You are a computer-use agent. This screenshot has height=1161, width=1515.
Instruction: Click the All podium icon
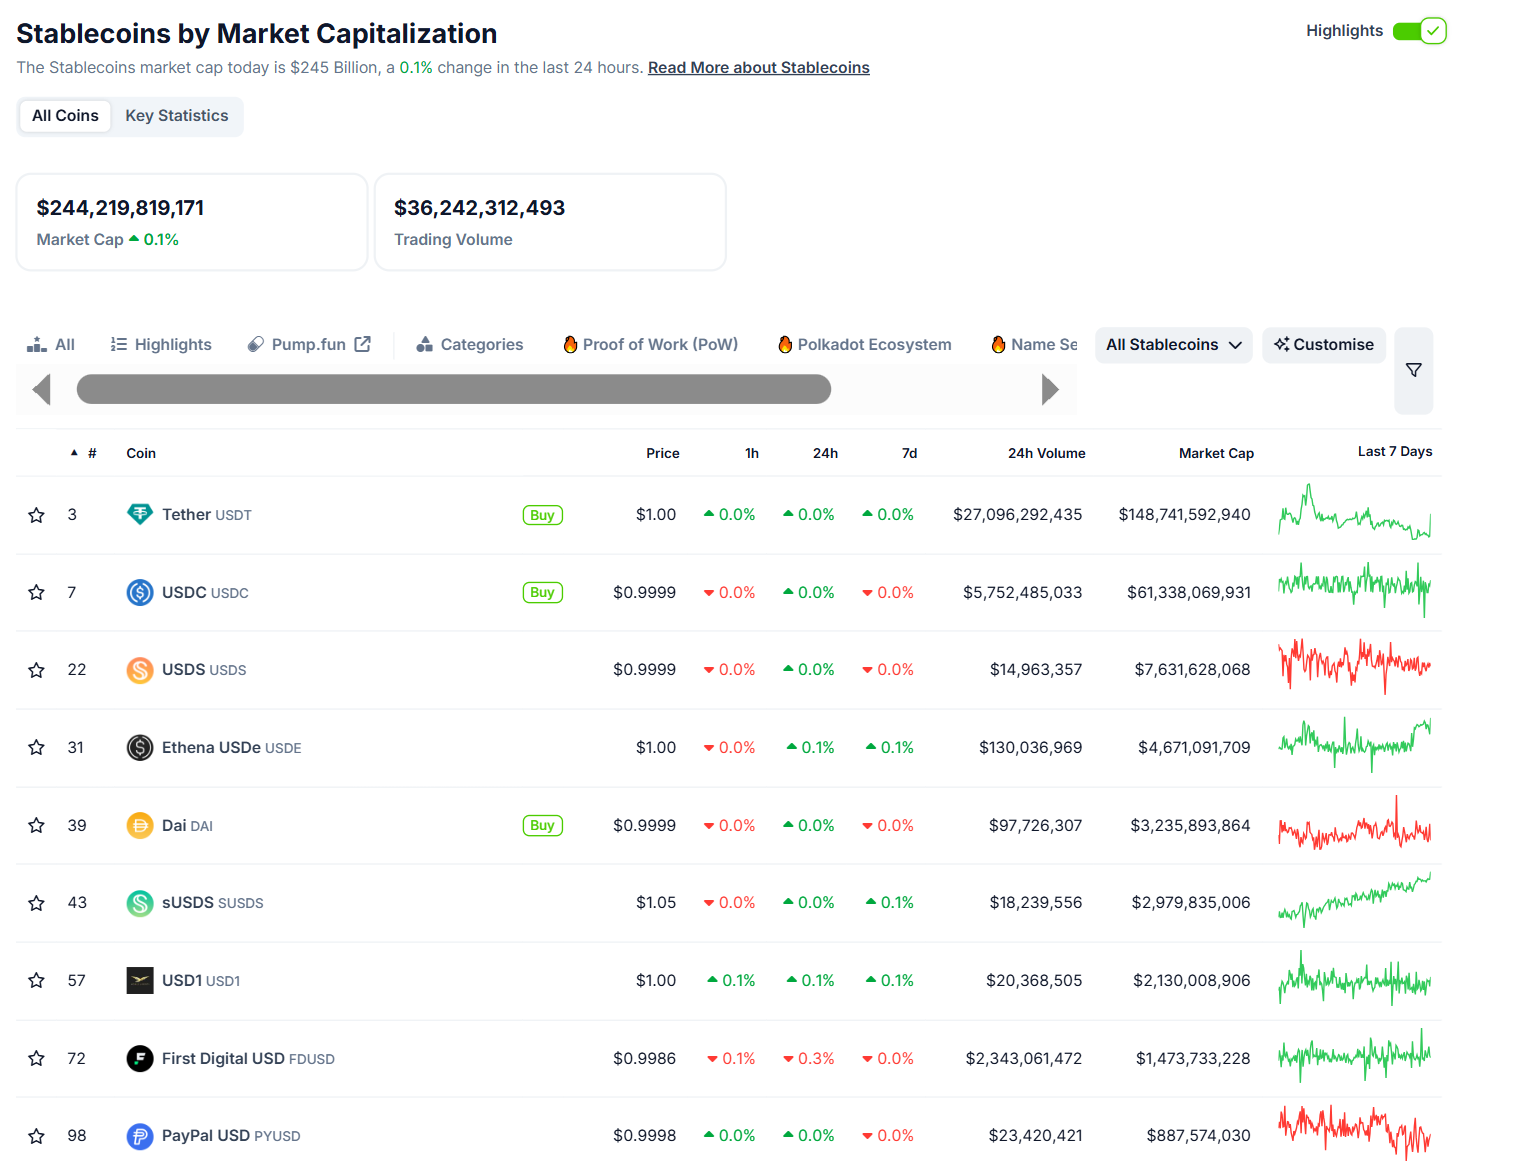pos(37,344)
